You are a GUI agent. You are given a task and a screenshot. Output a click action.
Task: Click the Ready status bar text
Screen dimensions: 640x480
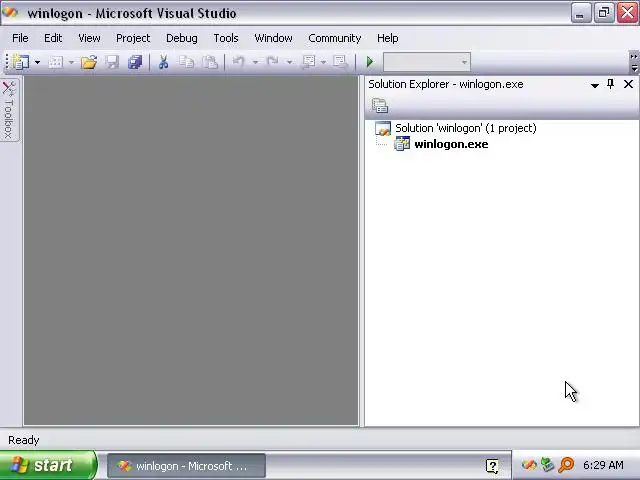[24, 440]
